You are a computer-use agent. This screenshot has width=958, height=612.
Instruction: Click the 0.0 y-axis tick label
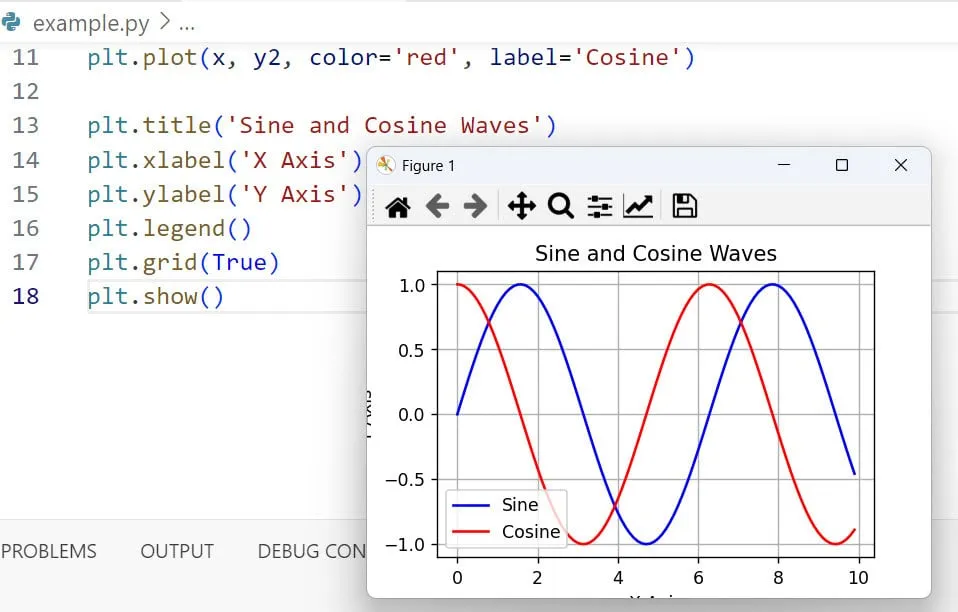(x=412, y=415)
